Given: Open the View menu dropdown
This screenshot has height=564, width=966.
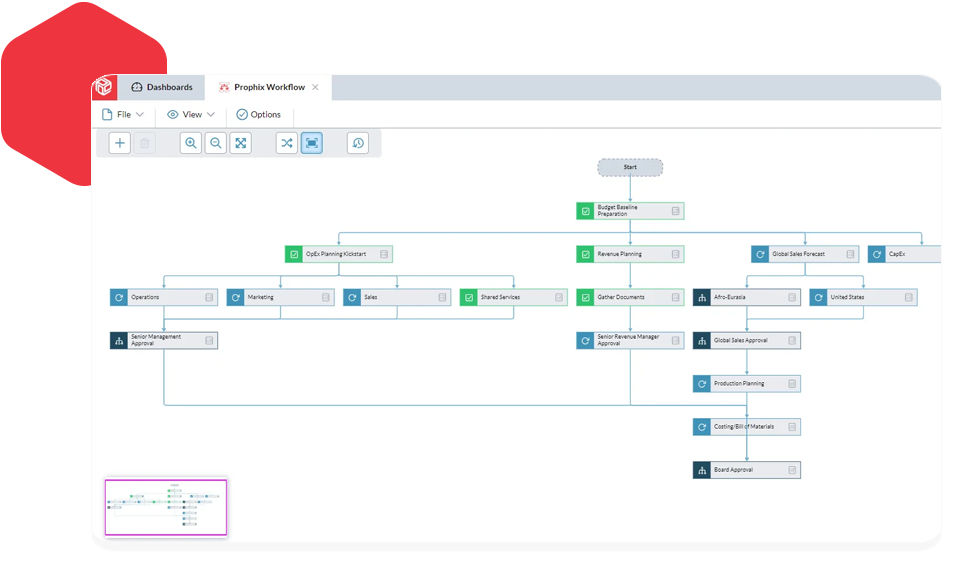Looking at the screenshot, I should pos(191,115).
